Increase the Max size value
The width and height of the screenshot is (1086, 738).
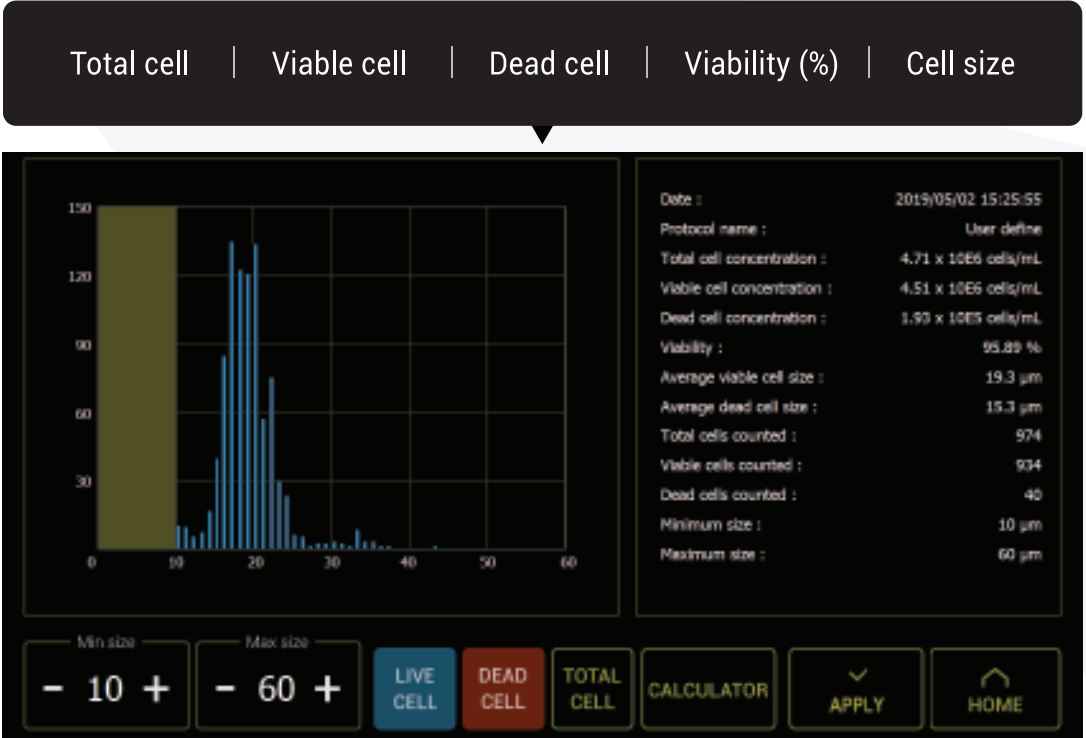pos(327,689)
